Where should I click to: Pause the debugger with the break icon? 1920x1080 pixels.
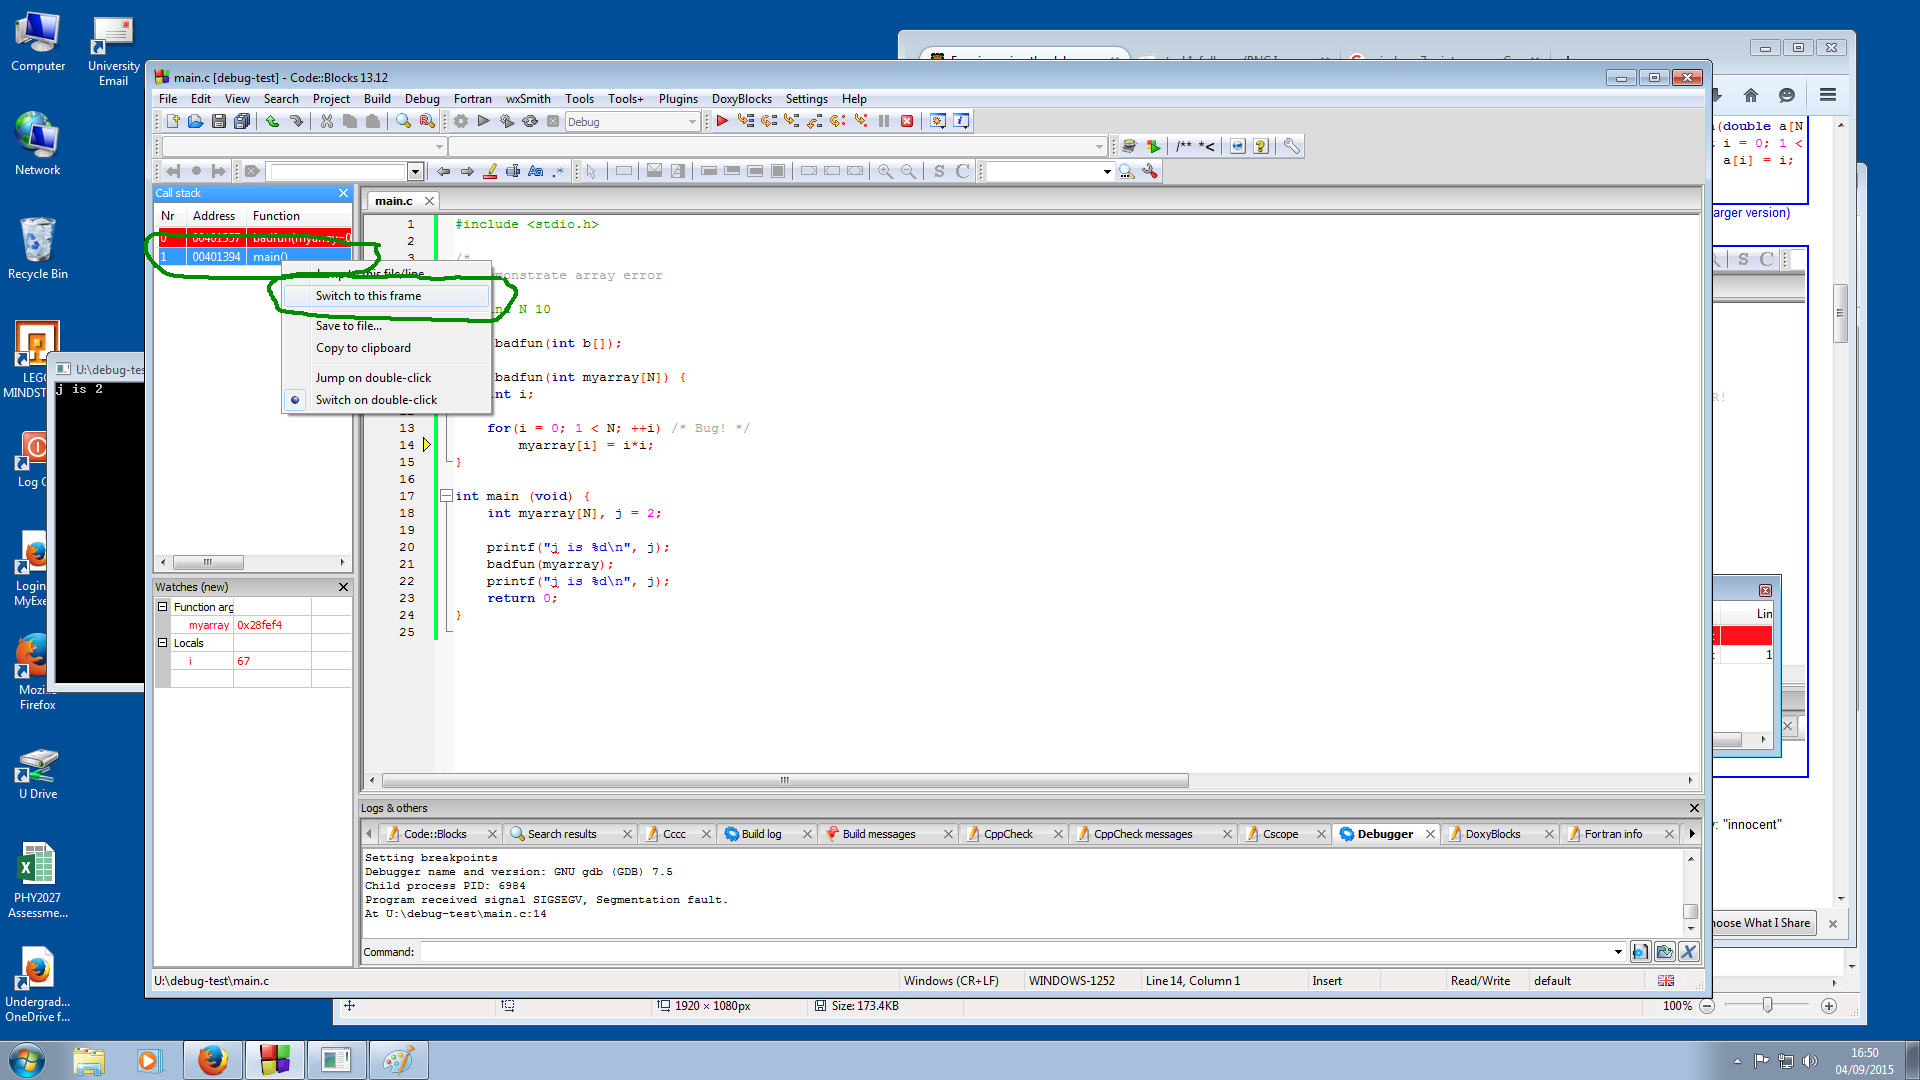884,121
